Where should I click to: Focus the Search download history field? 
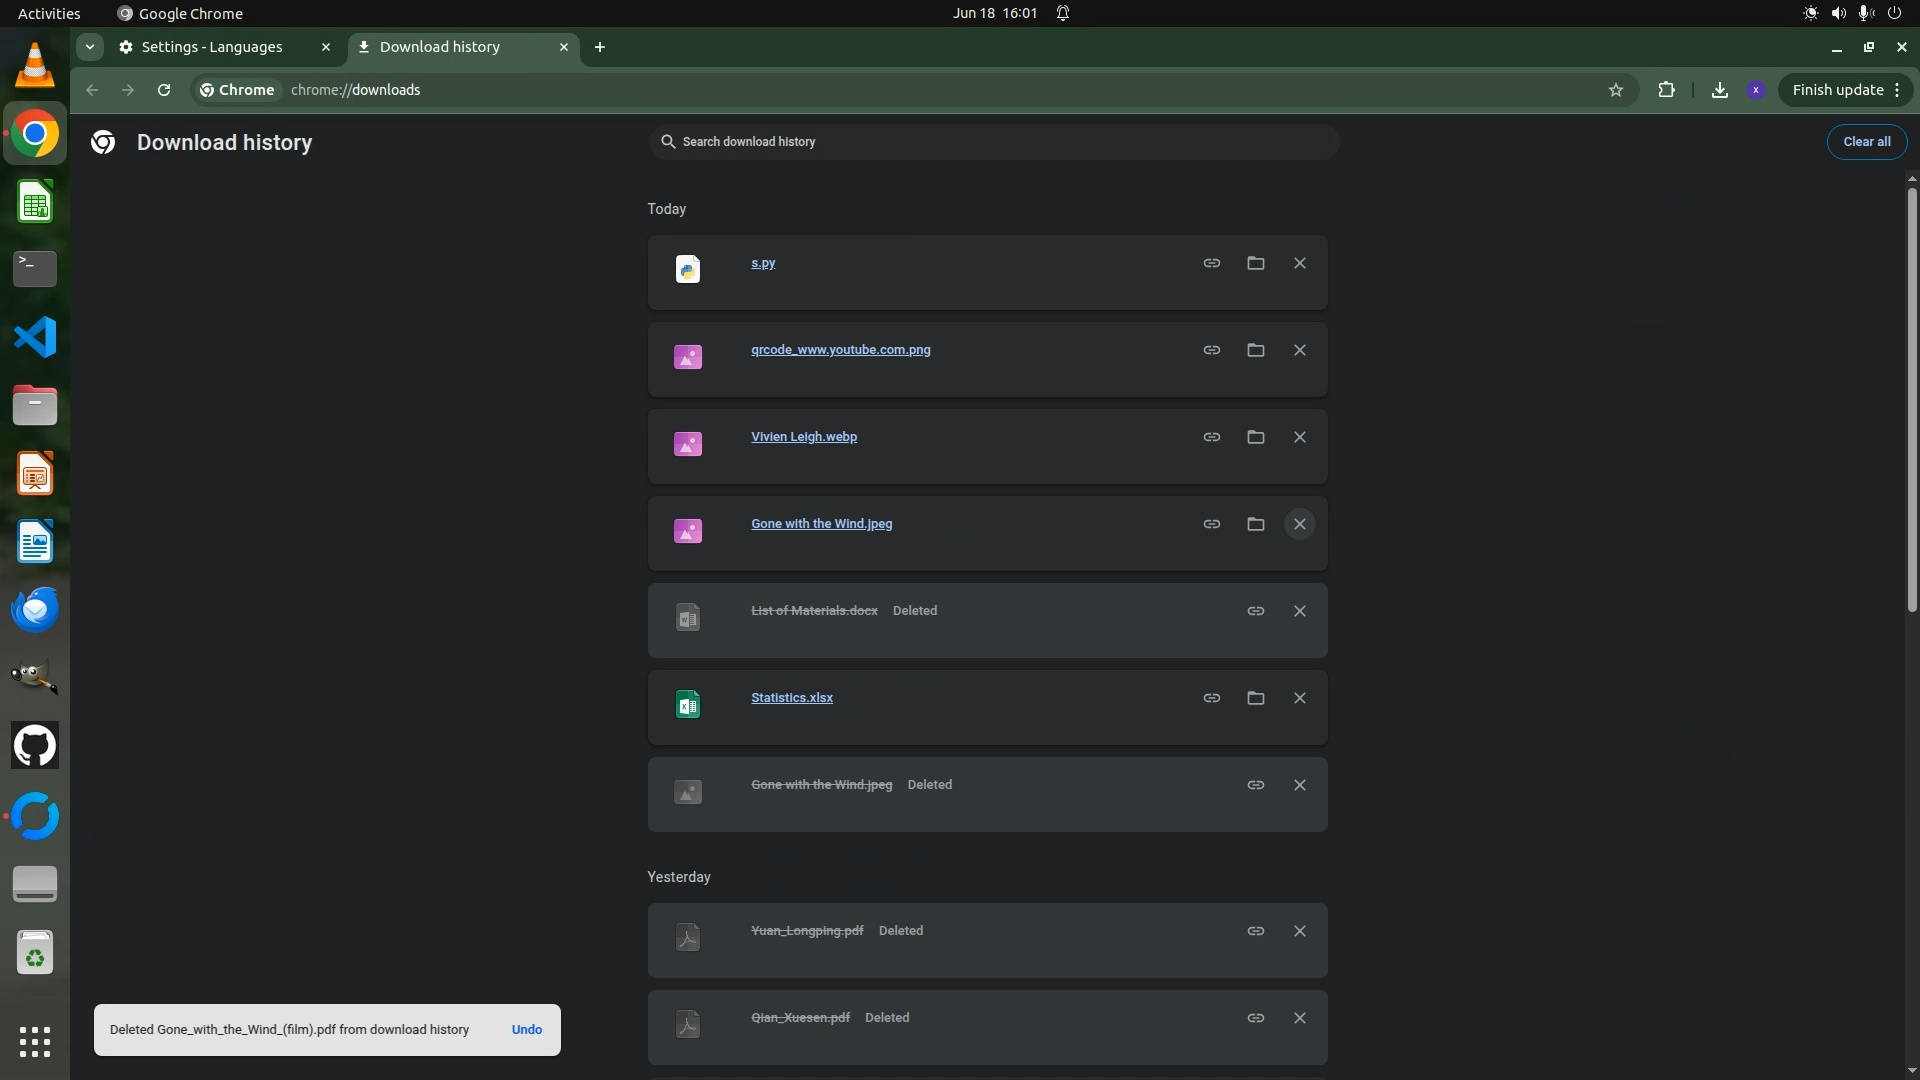coord(993,142)
